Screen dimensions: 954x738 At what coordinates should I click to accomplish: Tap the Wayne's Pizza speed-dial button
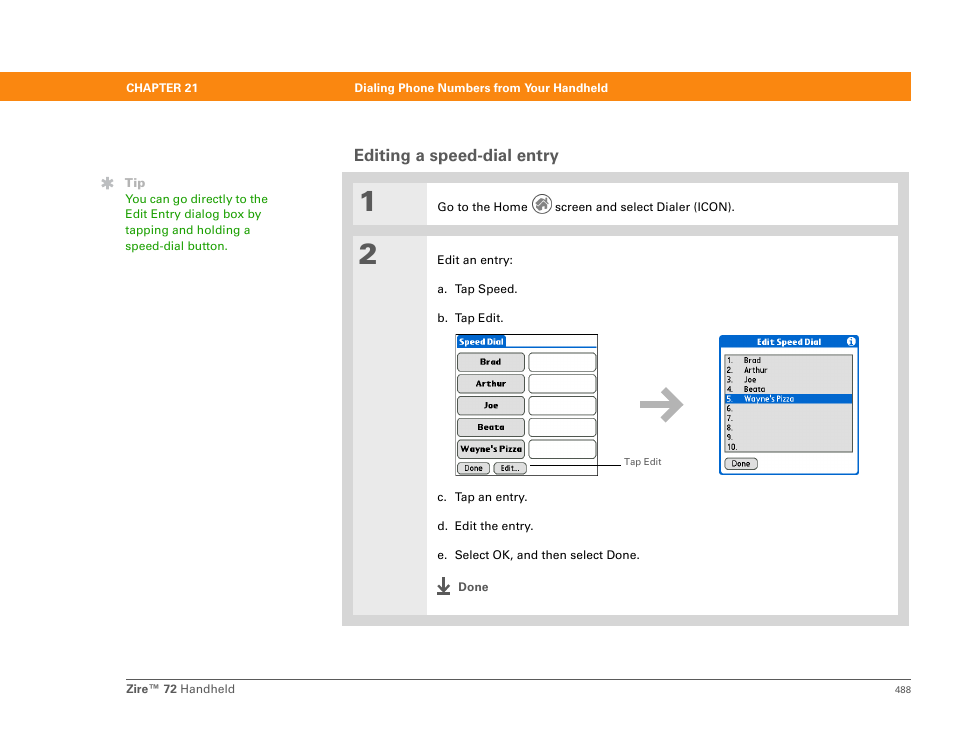pyautogui.click(x=490, y=450)
